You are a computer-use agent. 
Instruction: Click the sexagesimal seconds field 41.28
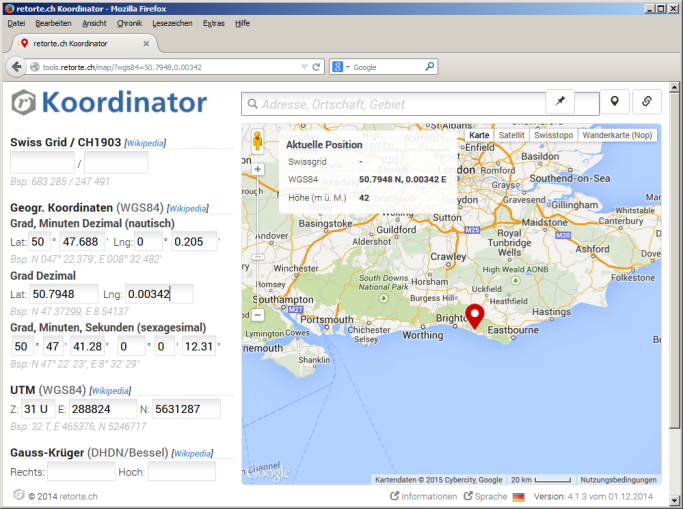coord(88,347)
